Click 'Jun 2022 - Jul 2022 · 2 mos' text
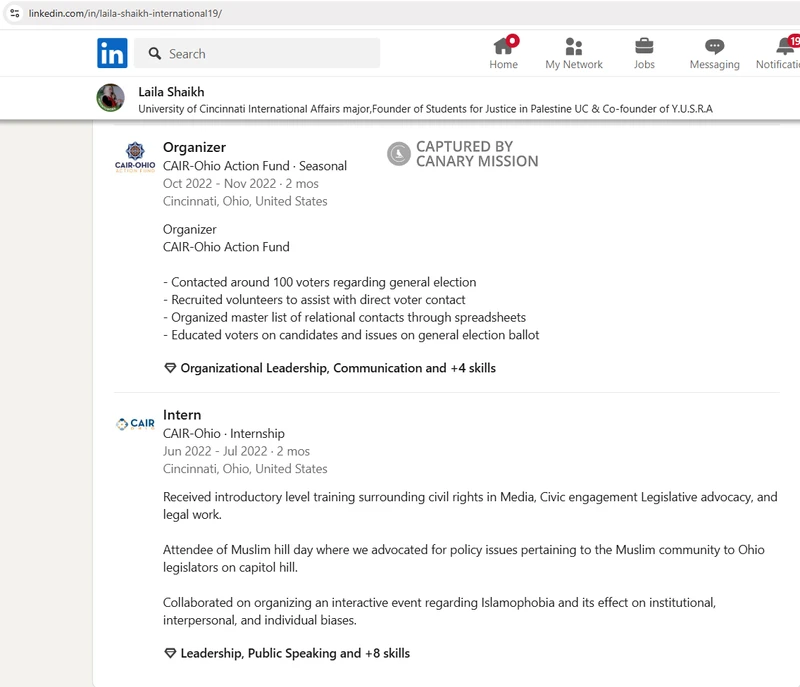800x687 pixels. click(x=236, y=451)
